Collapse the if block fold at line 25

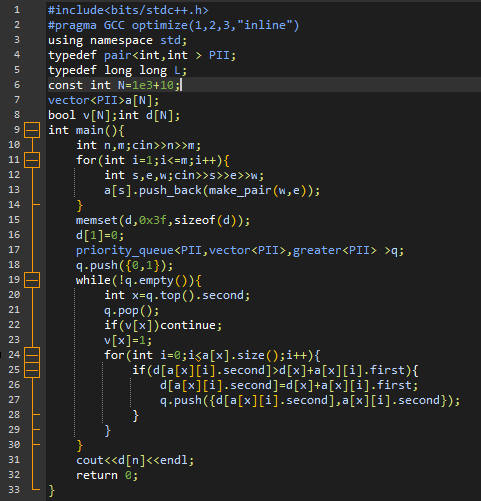pos(32,370)
